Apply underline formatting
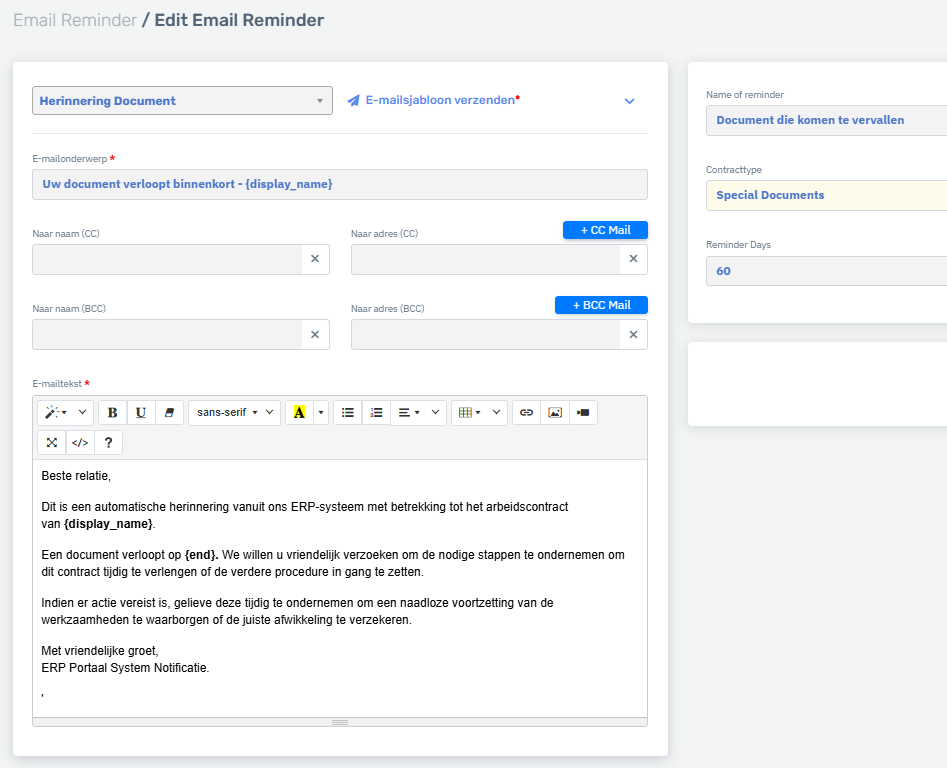This screenshot has width=947, height=768. pos(140,412)
